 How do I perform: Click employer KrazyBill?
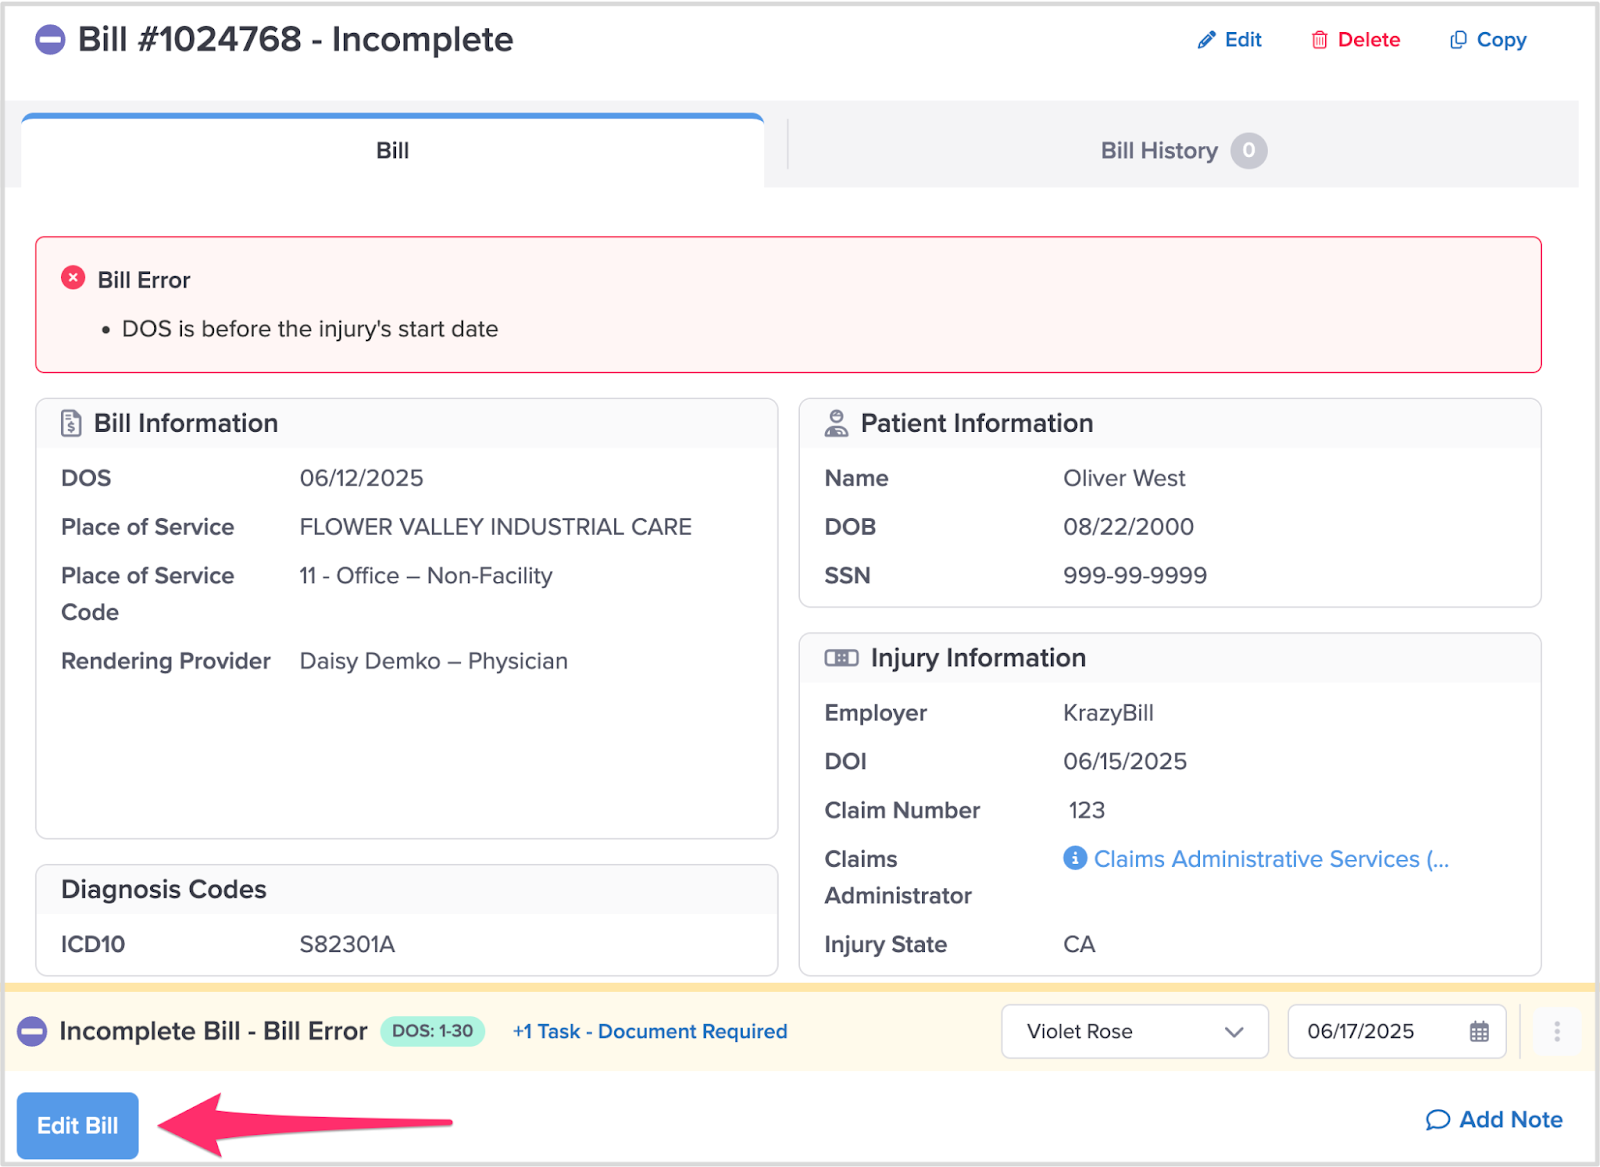pos(1108,712)
